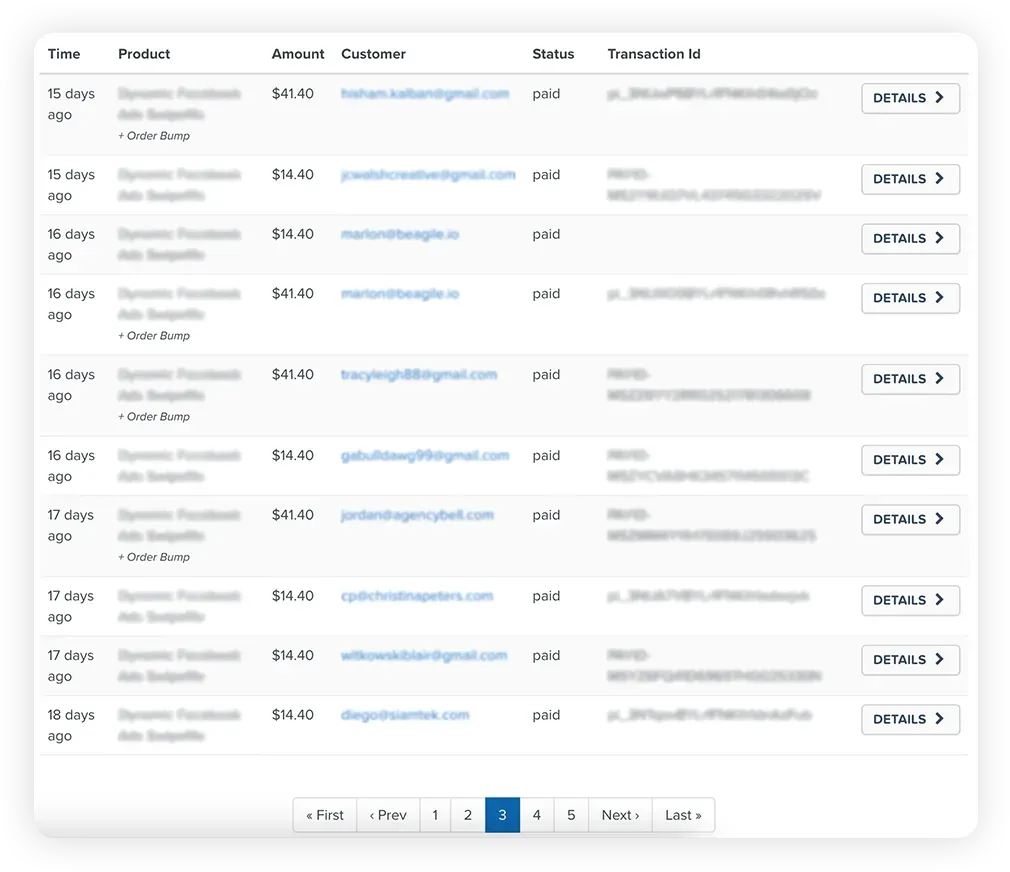The image size is (1010, 872).
Task: Click the Transaction Id column header
Action: click(x=654, y=54)
